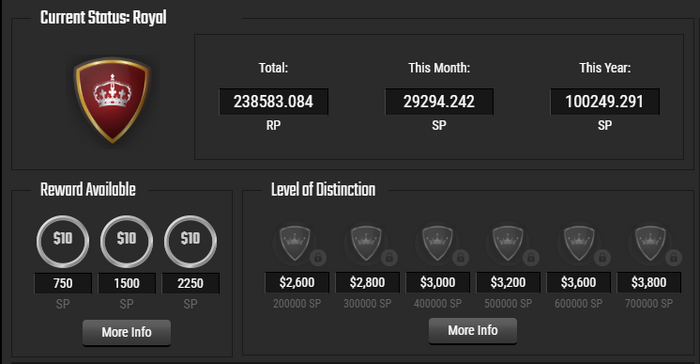The image size is (700, 364).
Task: Click the 750 SP reward value box
Action: [62, 283]
